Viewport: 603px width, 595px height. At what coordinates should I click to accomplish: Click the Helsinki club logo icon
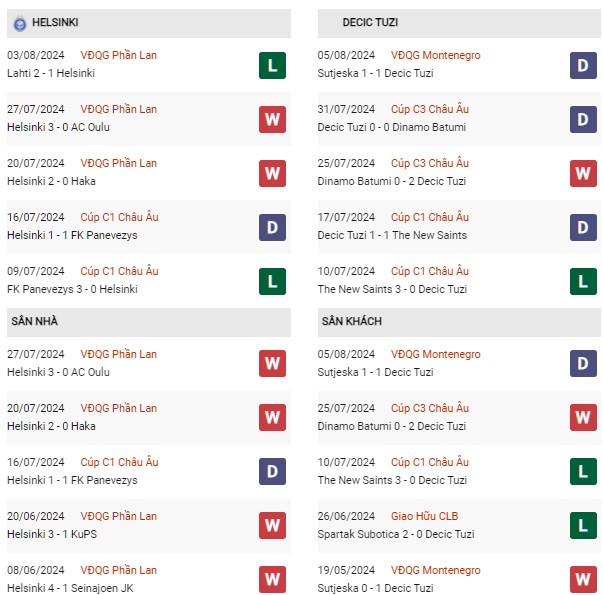coord(20,23)
